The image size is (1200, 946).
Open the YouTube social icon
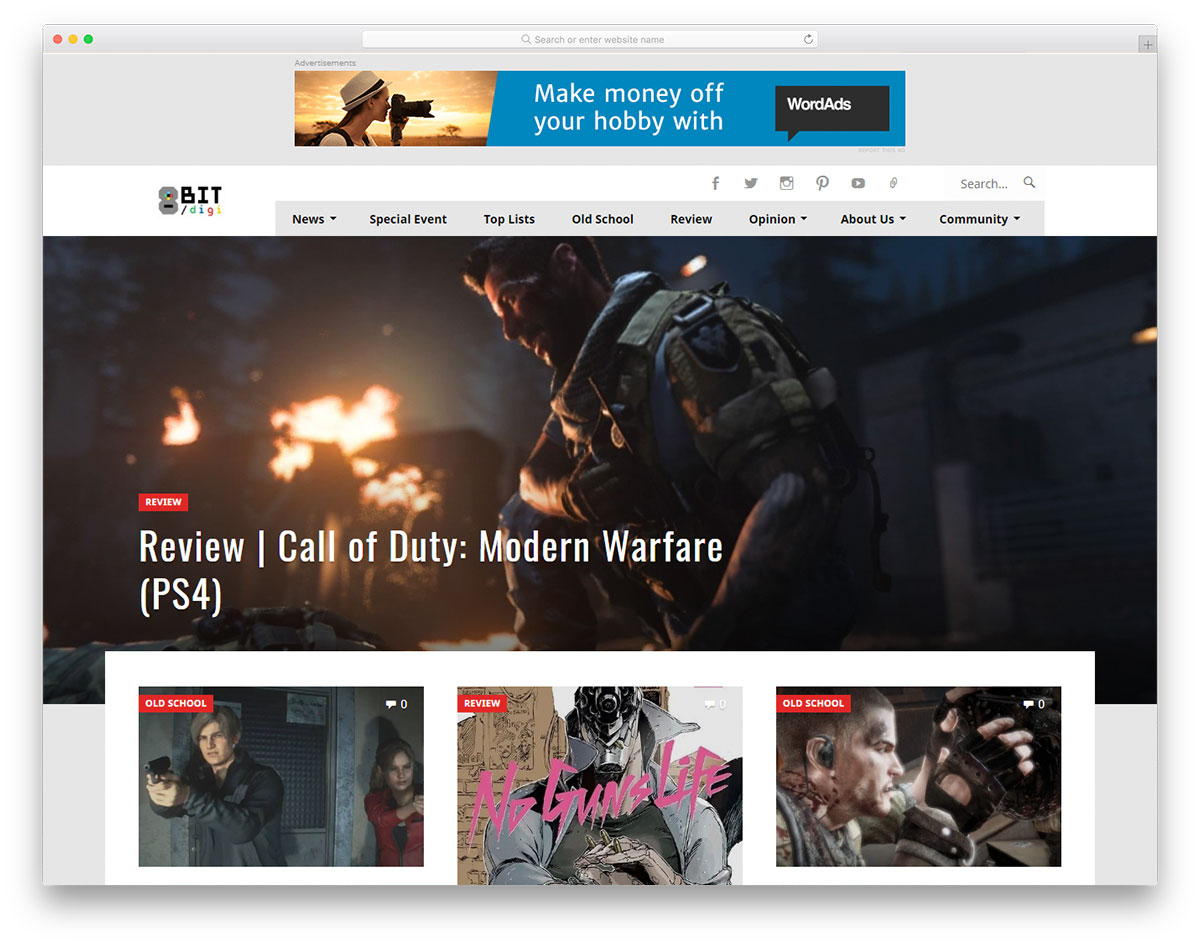click(x=858, y=183)
